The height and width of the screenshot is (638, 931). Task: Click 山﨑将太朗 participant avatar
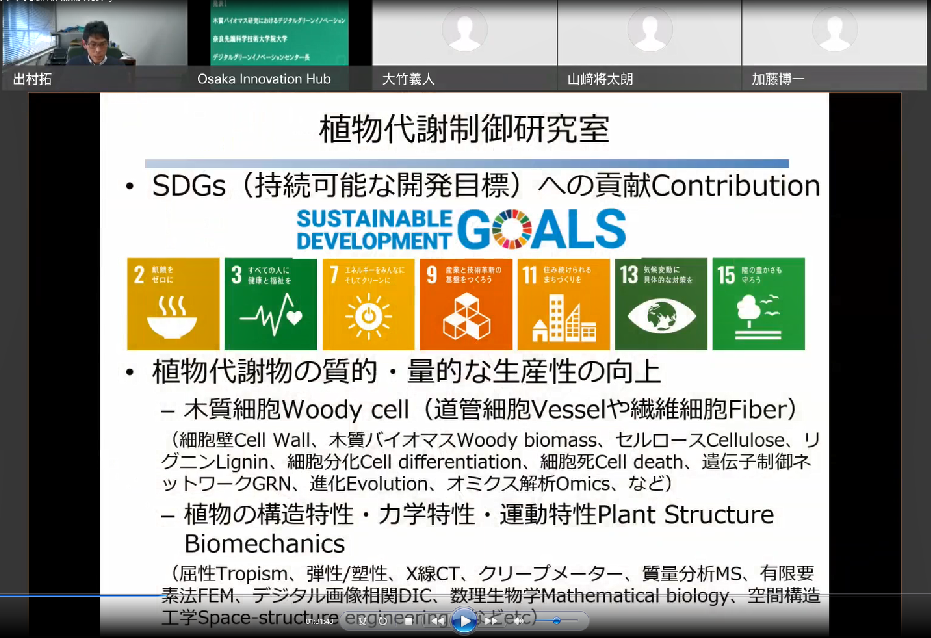click(x=650, y=34)
